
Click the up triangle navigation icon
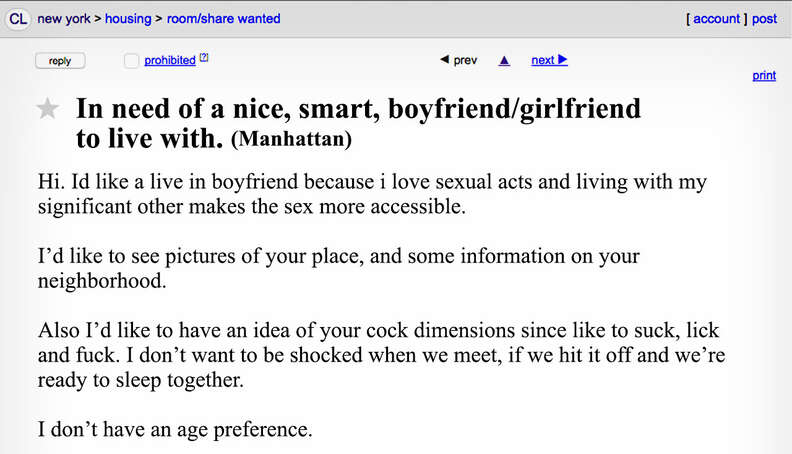tap(505, 61)
